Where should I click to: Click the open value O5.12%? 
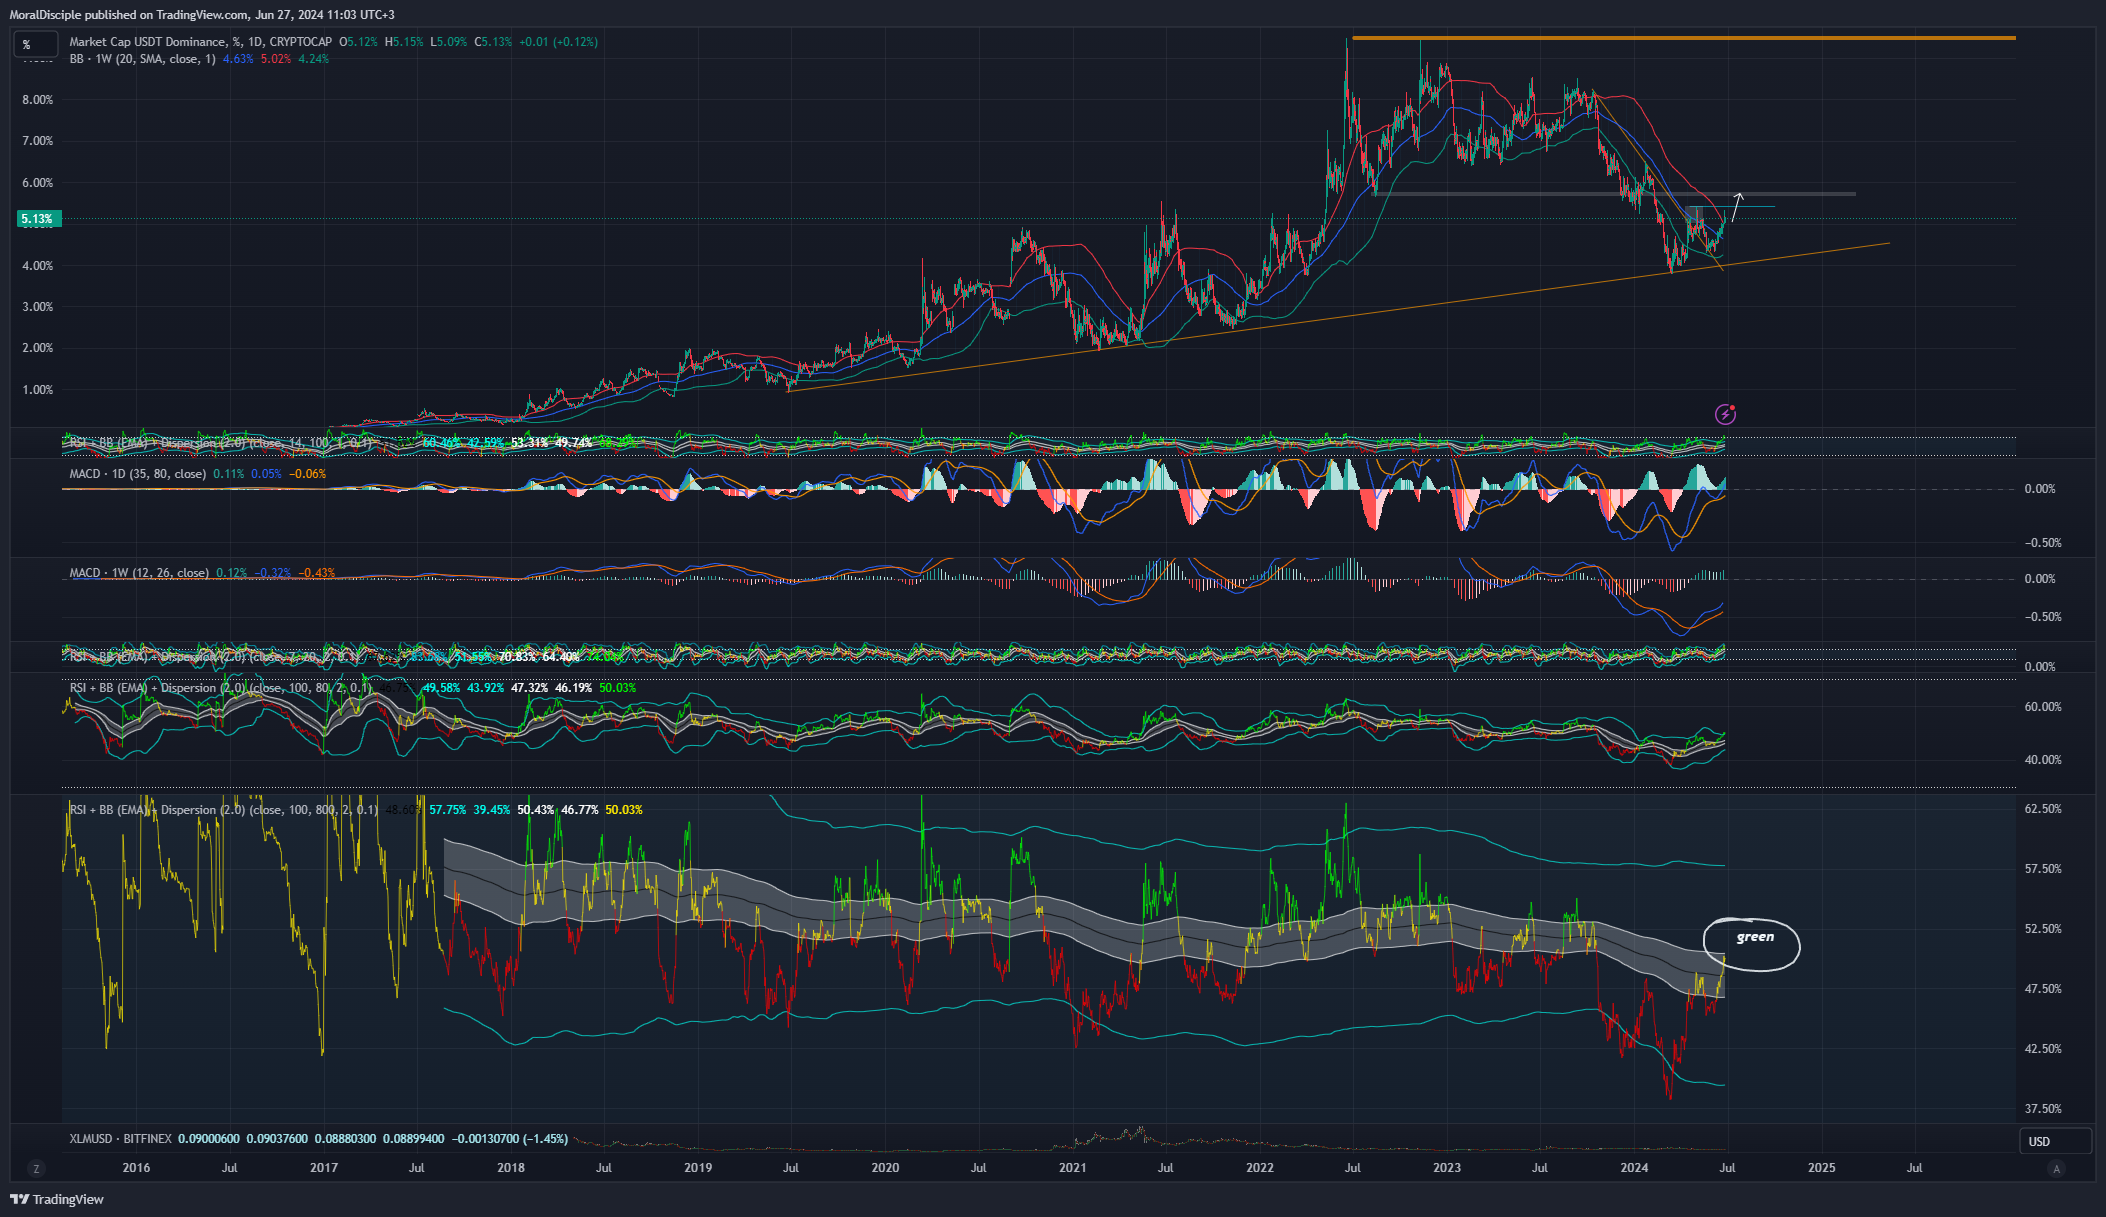point(358,42)
